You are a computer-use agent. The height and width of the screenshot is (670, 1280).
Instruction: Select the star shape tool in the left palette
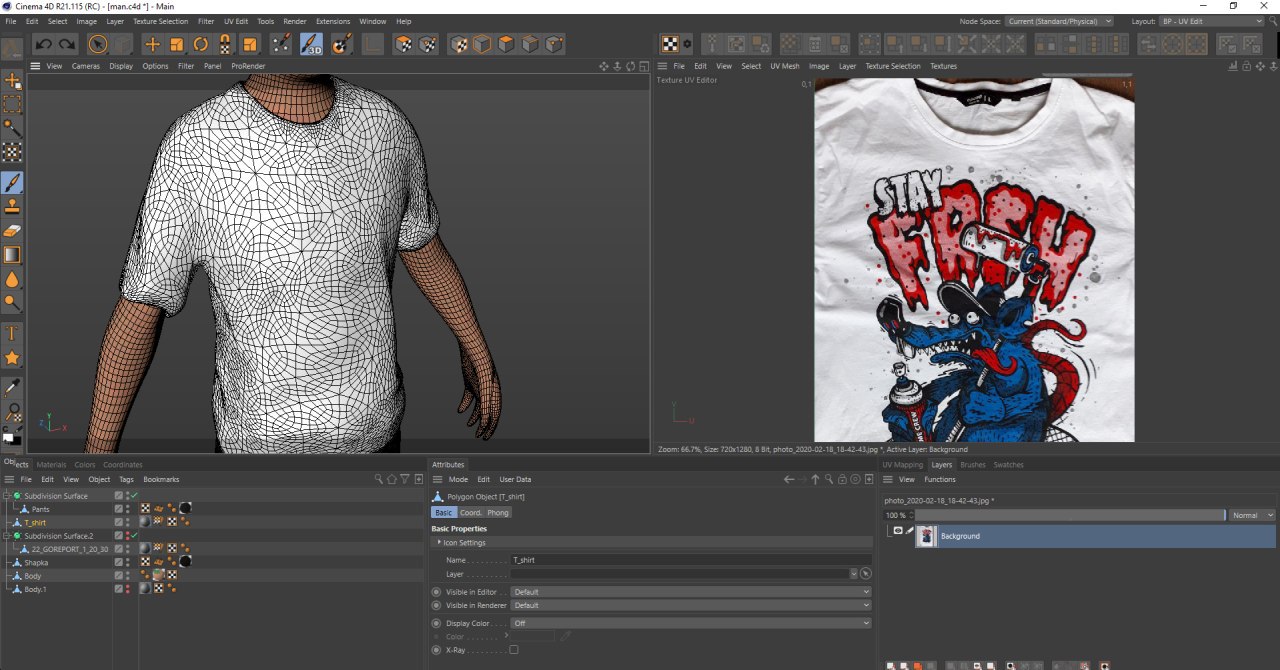point(12,357)
